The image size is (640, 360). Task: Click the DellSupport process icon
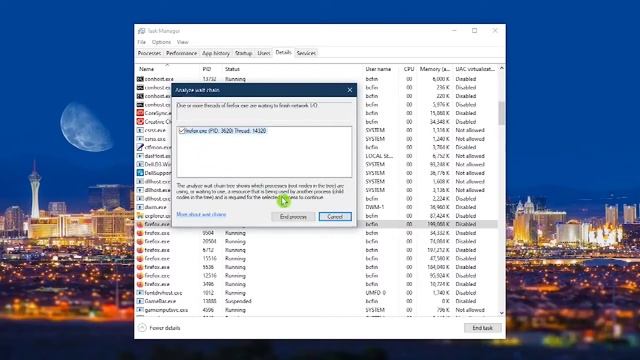click(140, 173)
